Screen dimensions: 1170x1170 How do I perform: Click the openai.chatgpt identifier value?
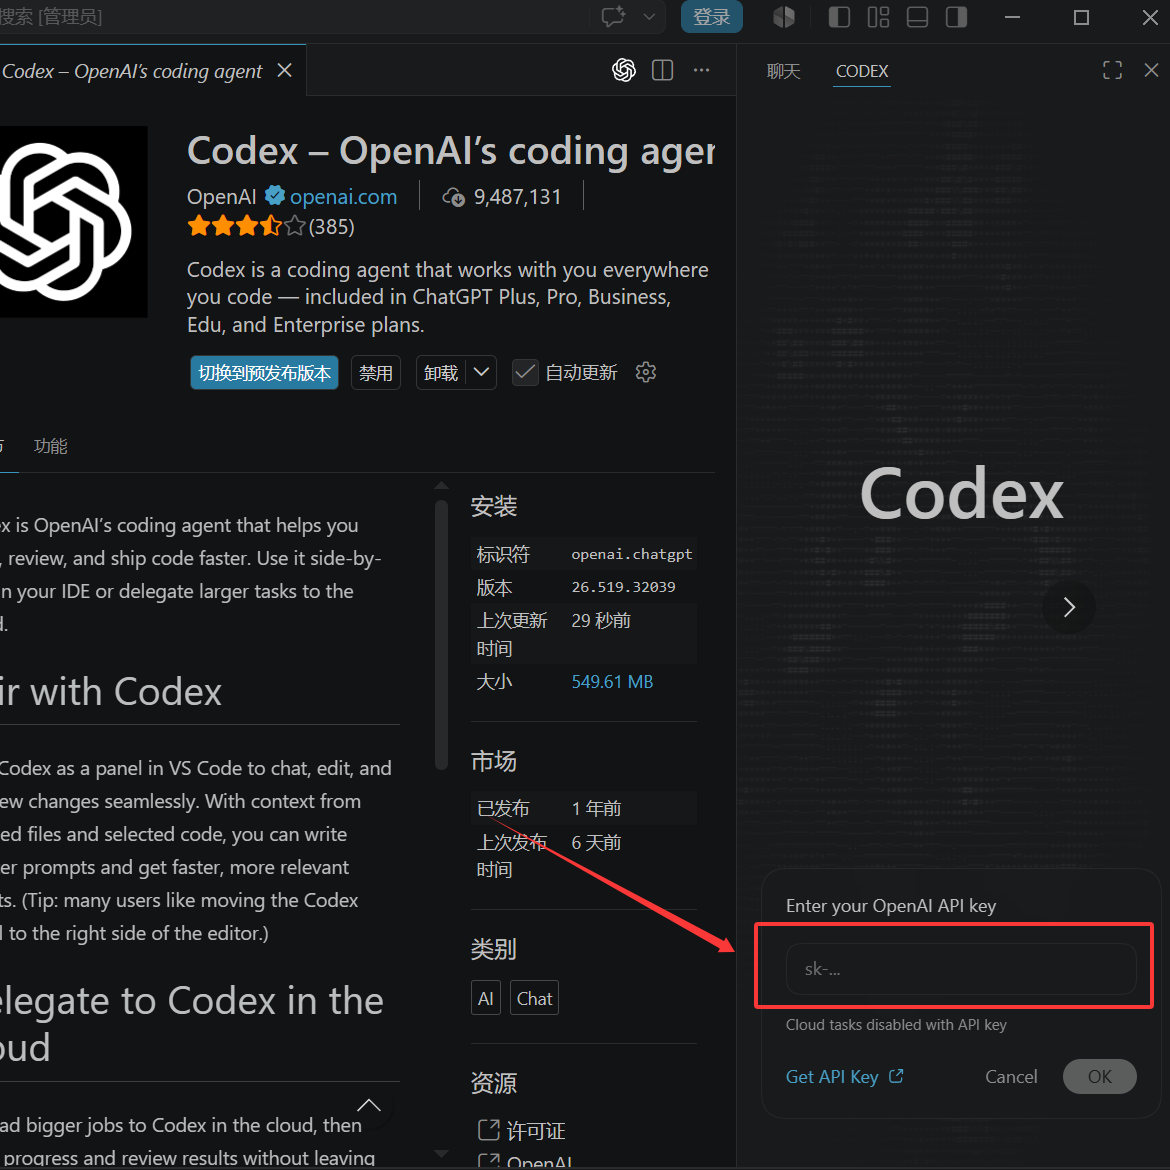click(632, 554)
